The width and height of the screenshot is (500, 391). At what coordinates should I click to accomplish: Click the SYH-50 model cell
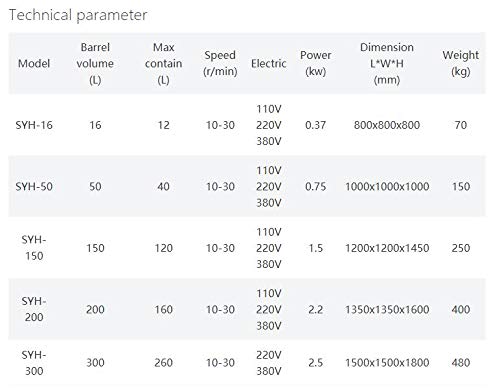point(34,186)
